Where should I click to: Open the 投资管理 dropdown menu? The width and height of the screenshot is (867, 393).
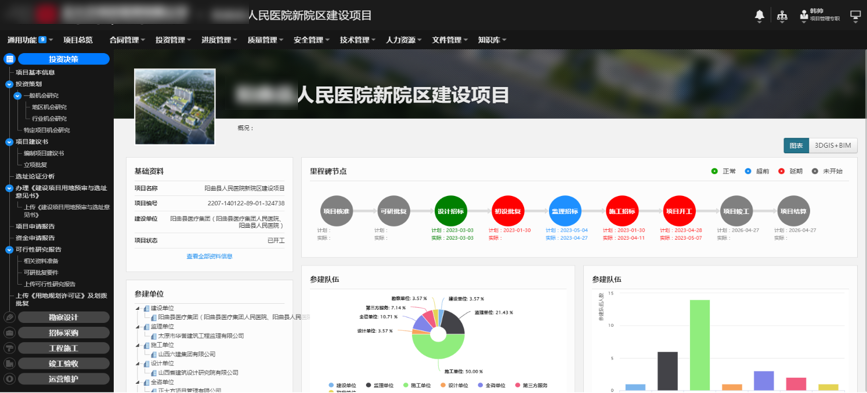tap(173, 40)
